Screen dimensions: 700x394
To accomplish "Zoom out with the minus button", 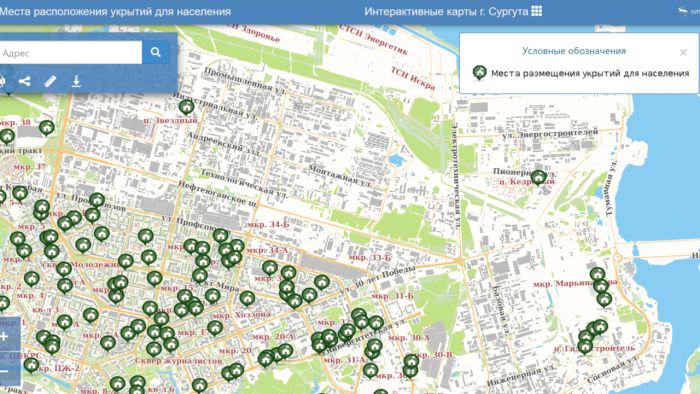I will (4, 371).
